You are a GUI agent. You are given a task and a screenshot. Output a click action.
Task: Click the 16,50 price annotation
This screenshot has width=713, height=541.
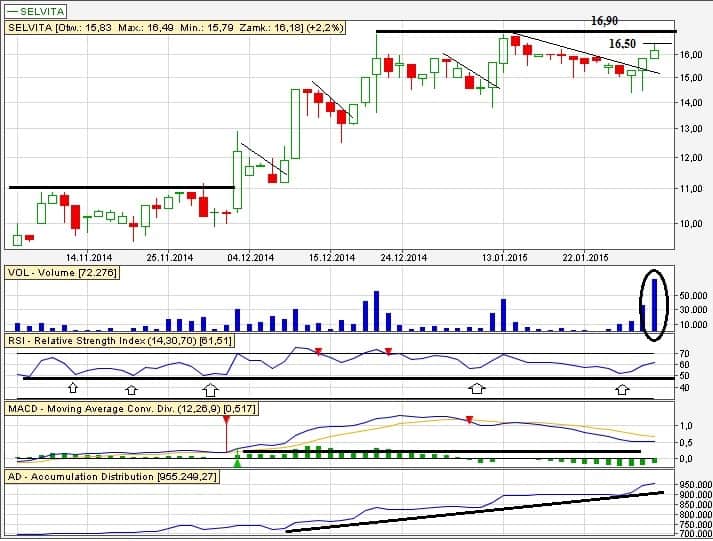622,44
